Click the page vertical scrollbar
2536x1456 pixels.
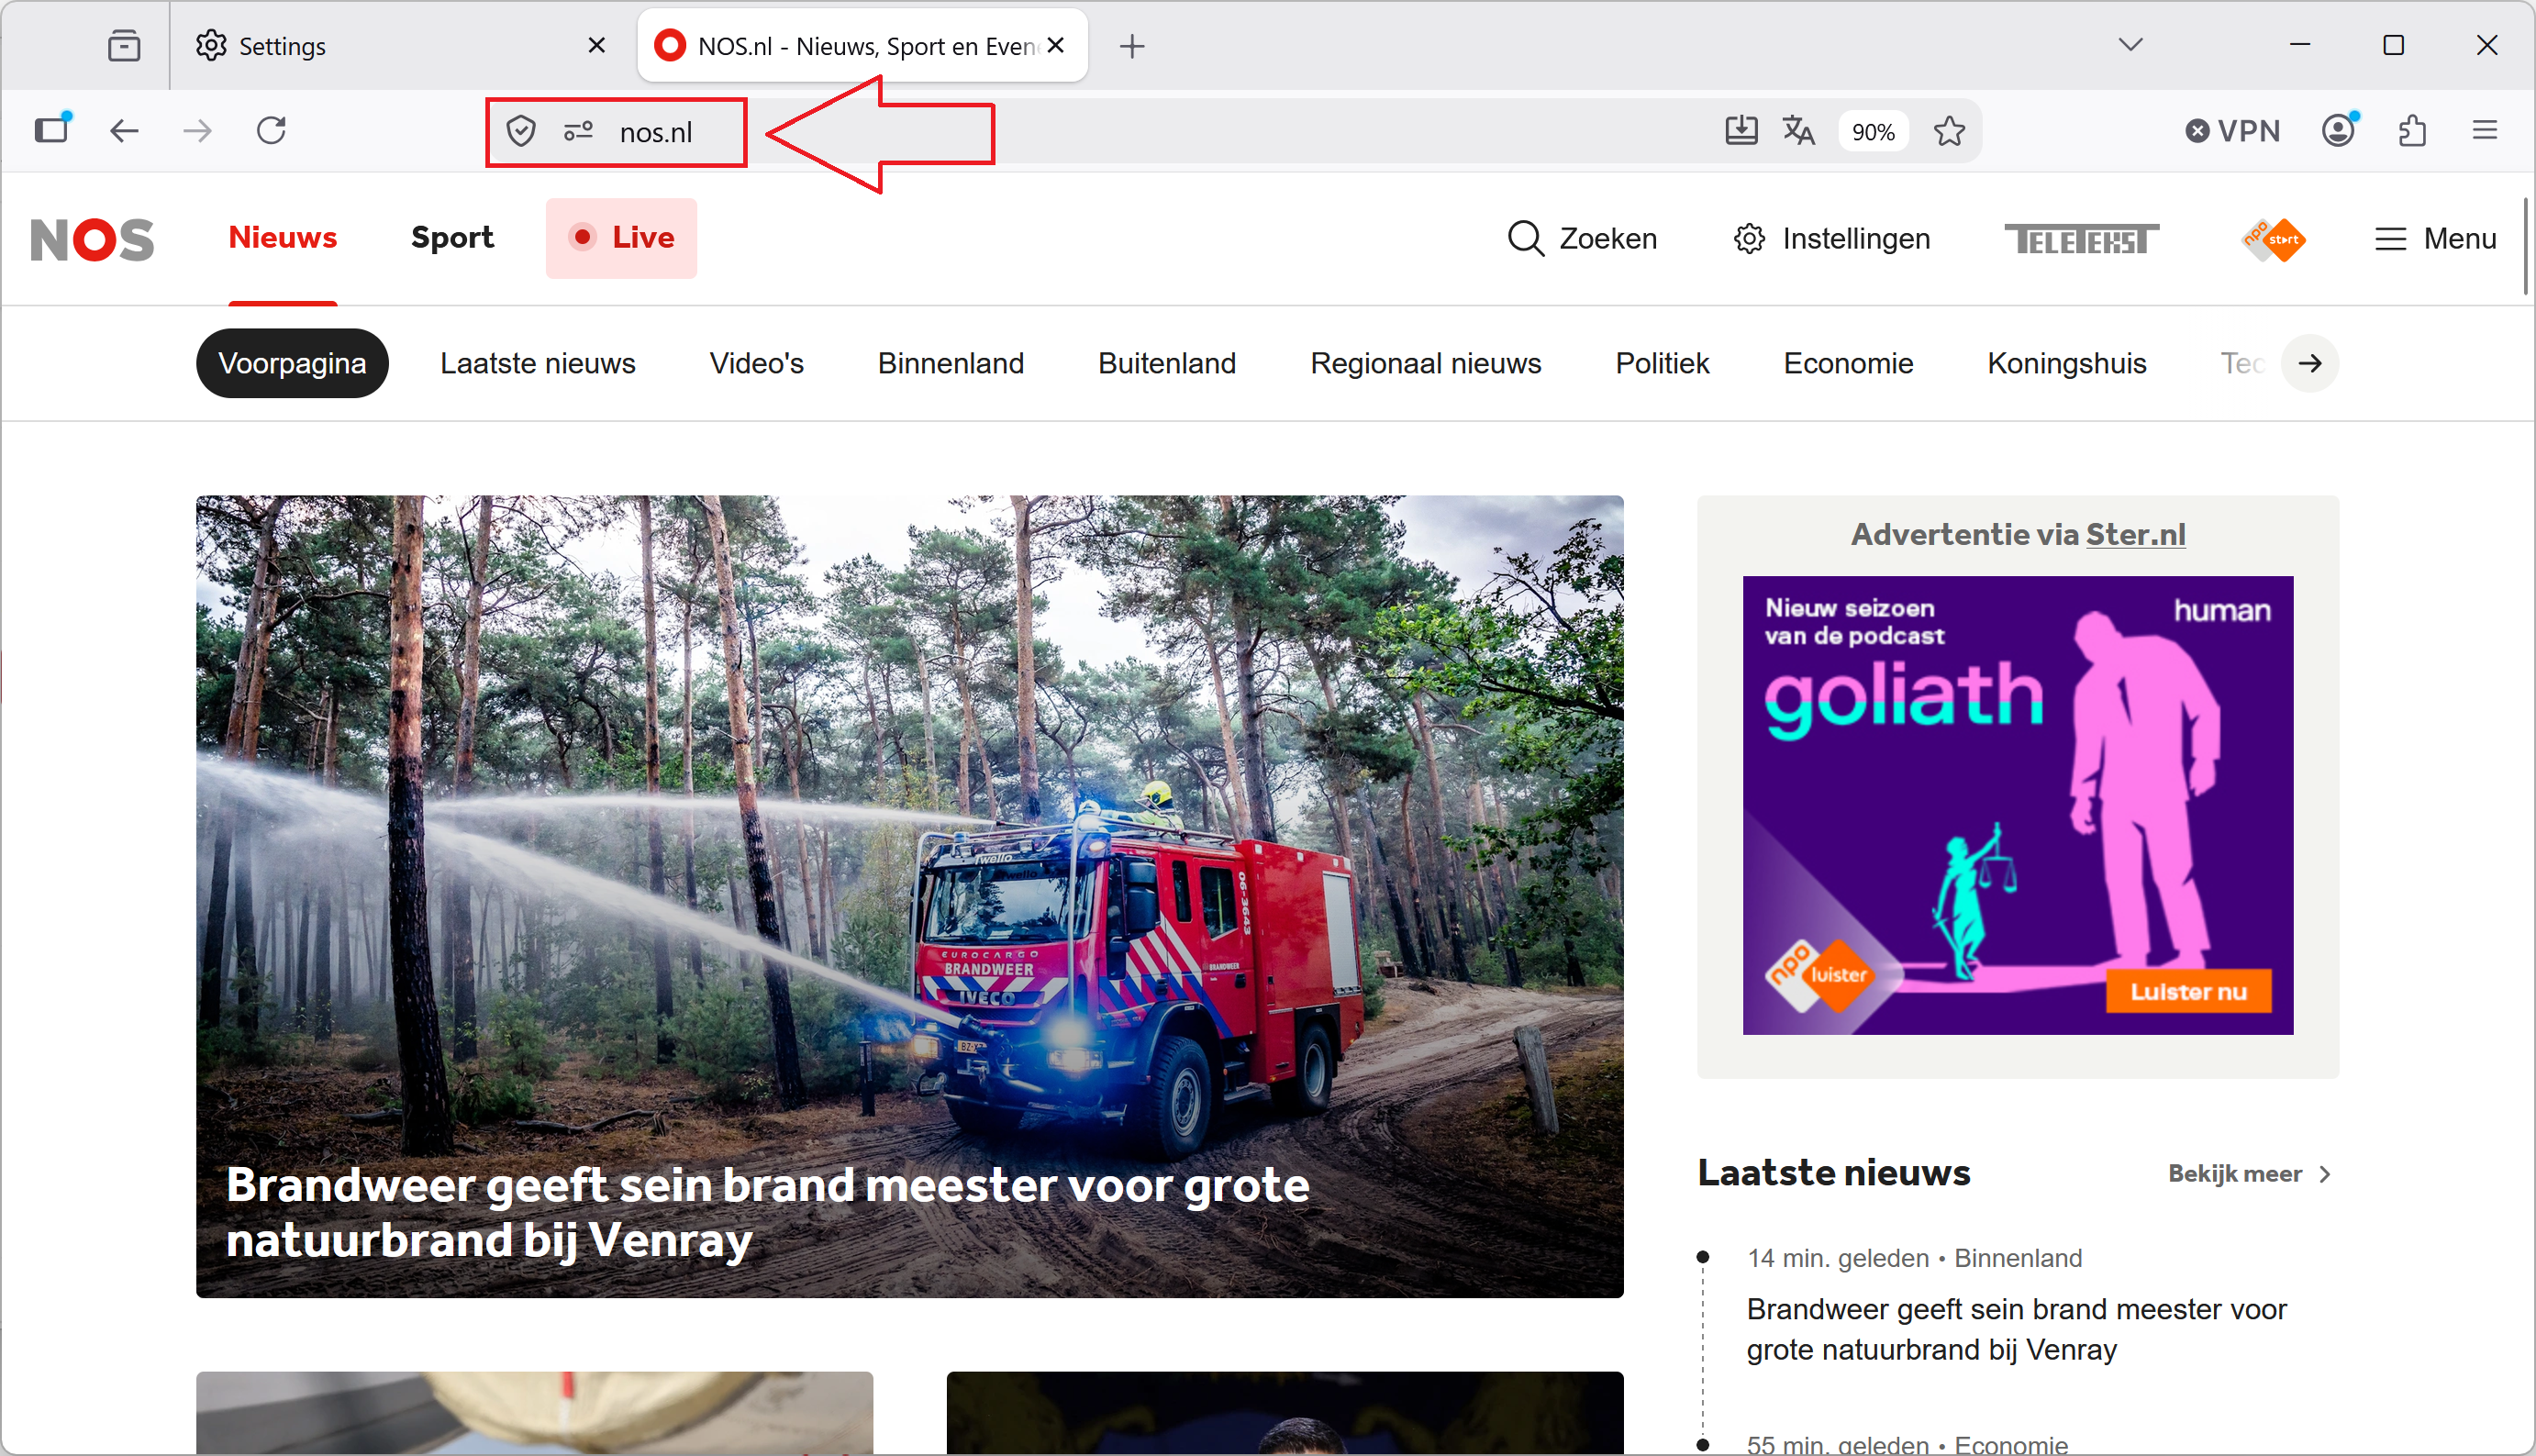coord(2525,246)
